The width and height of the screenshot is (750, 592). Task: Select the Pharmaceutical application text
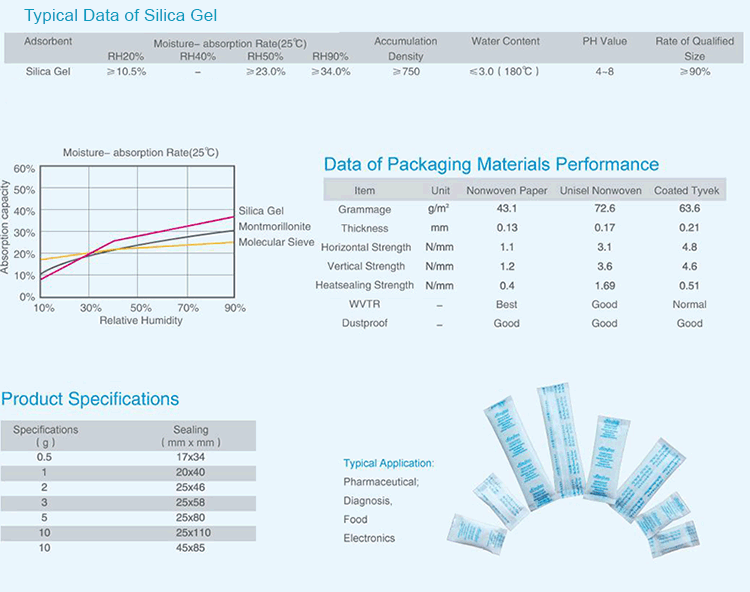pyautogui.click(x=382, y=482)
